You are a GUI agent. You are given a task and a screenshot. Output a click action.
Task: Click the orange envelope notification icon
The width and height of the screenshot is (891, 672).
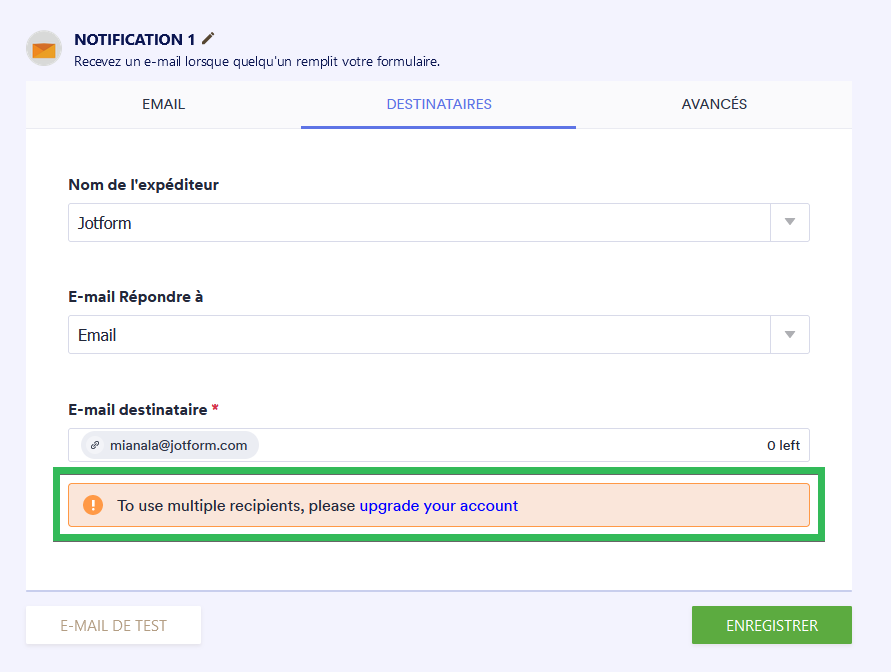44,48
